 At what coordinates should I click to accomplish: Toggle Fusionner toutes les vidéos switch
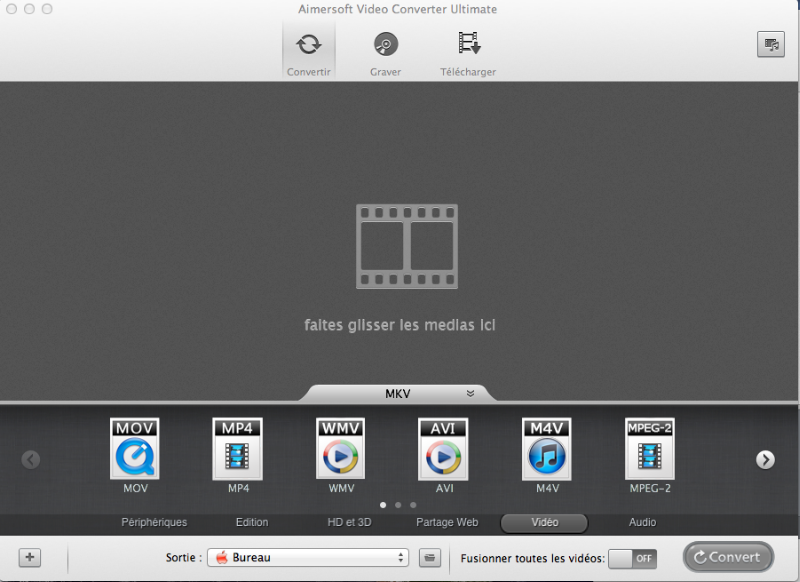(x=633, y=559)
